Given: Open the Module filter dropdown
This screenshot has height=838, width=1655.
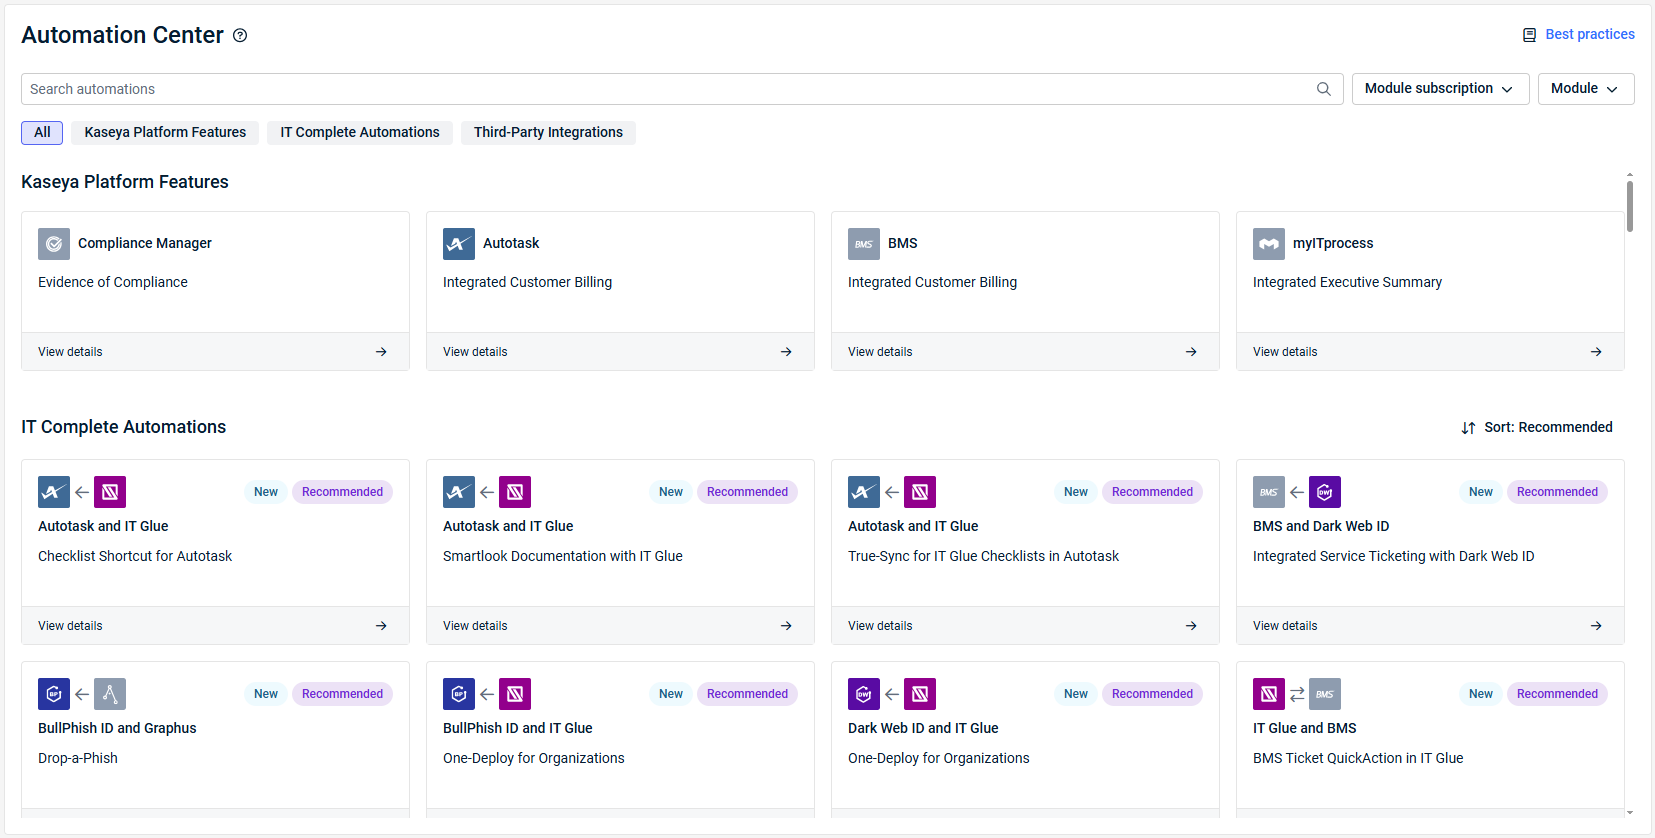Looking at the screenshot, I should click(x=1586, y=89).
